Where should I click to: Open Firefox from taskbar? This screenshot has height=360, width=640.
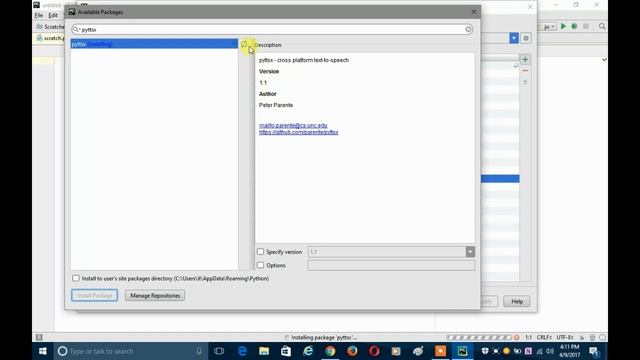(352, 351)
